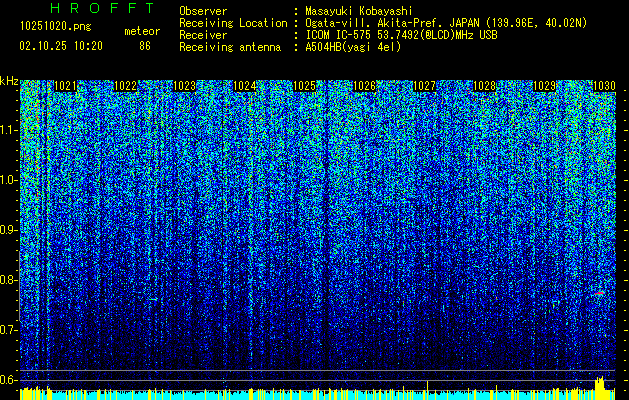Viewport: 629px width, 400px height.
Task: Click the 1026 time marker
Action: click(364, 86)
